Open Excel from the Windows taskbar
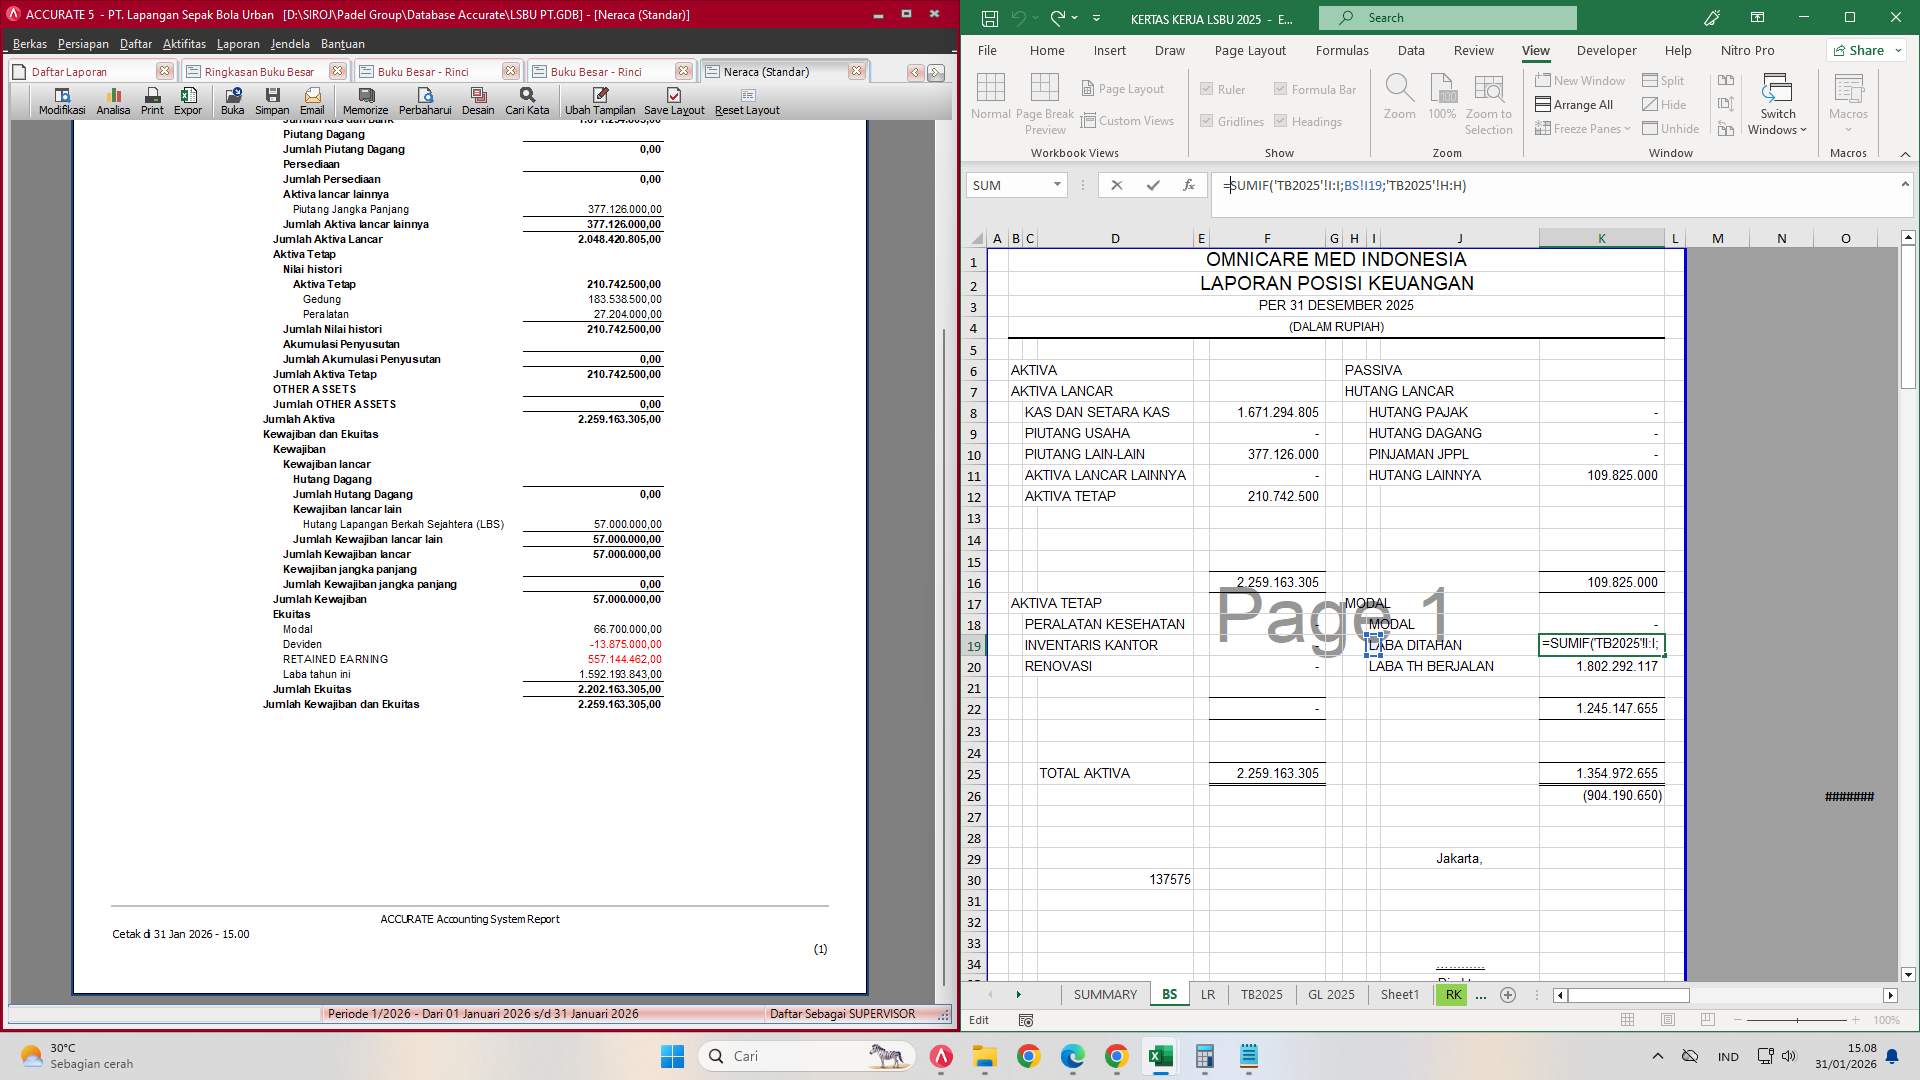Screen dimensions: 1920x1080 pyautogui.click(x=1160, y=1056)
